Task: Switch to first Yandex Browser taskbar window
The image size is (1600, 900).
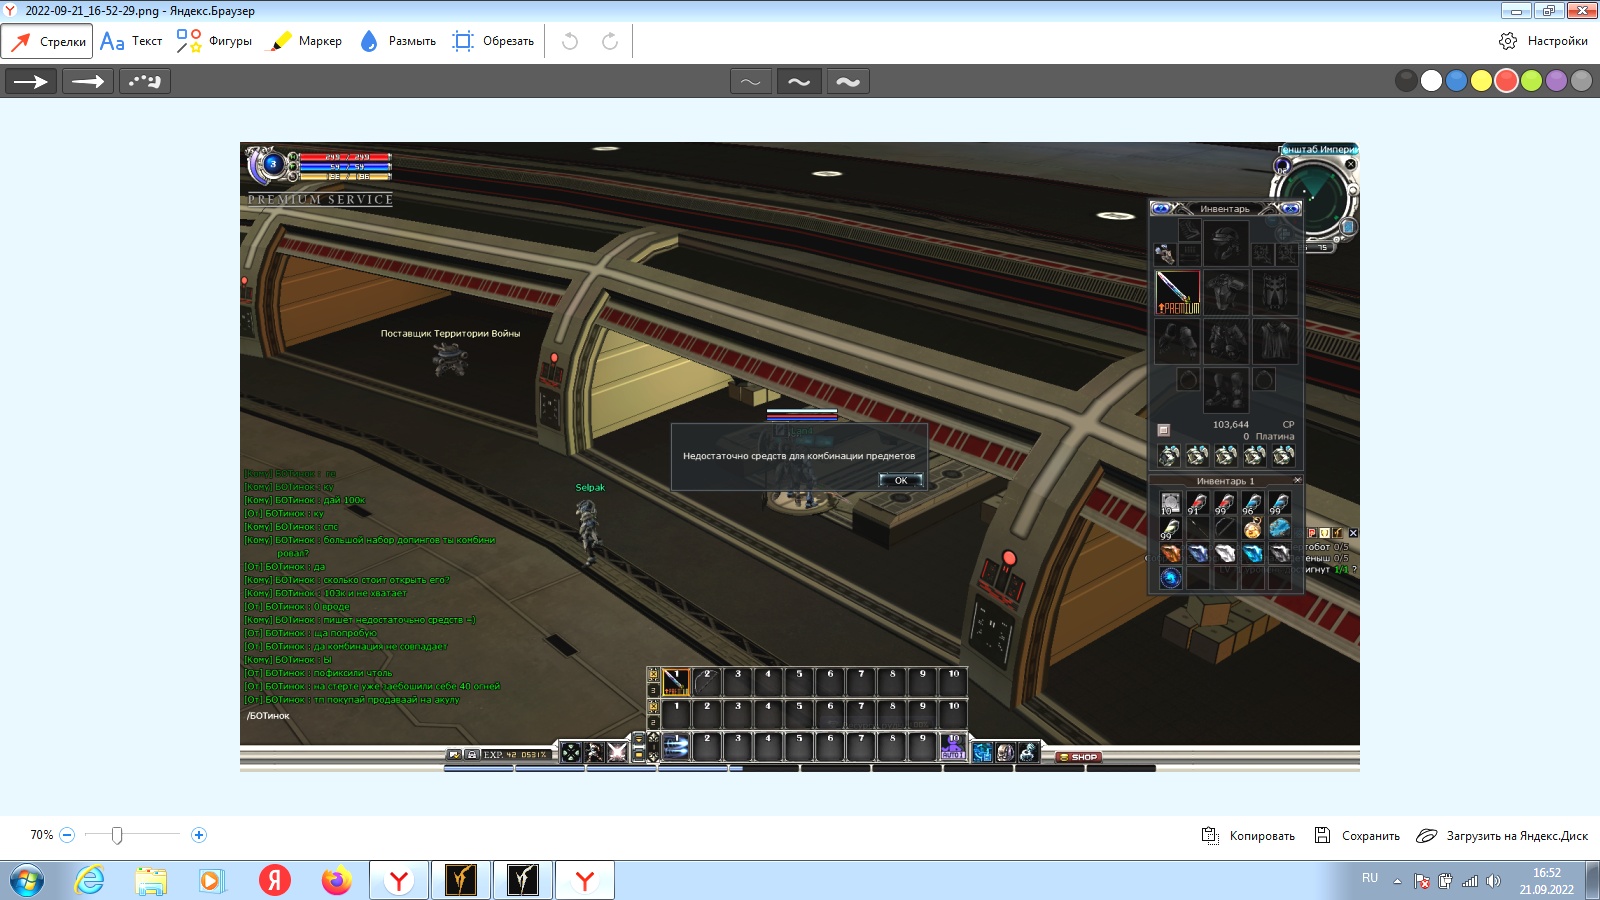Action: click(399, 881)
